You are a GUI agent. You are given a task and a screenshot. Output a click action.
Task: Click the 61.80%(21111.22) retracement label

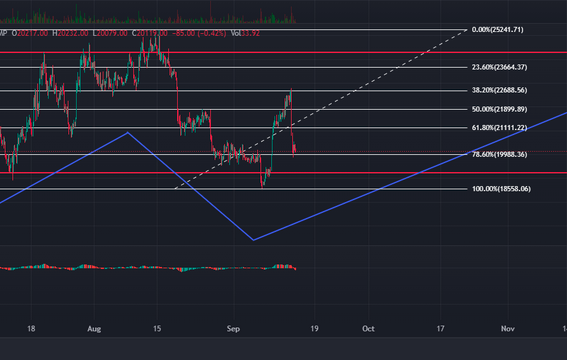pos(499,128)
